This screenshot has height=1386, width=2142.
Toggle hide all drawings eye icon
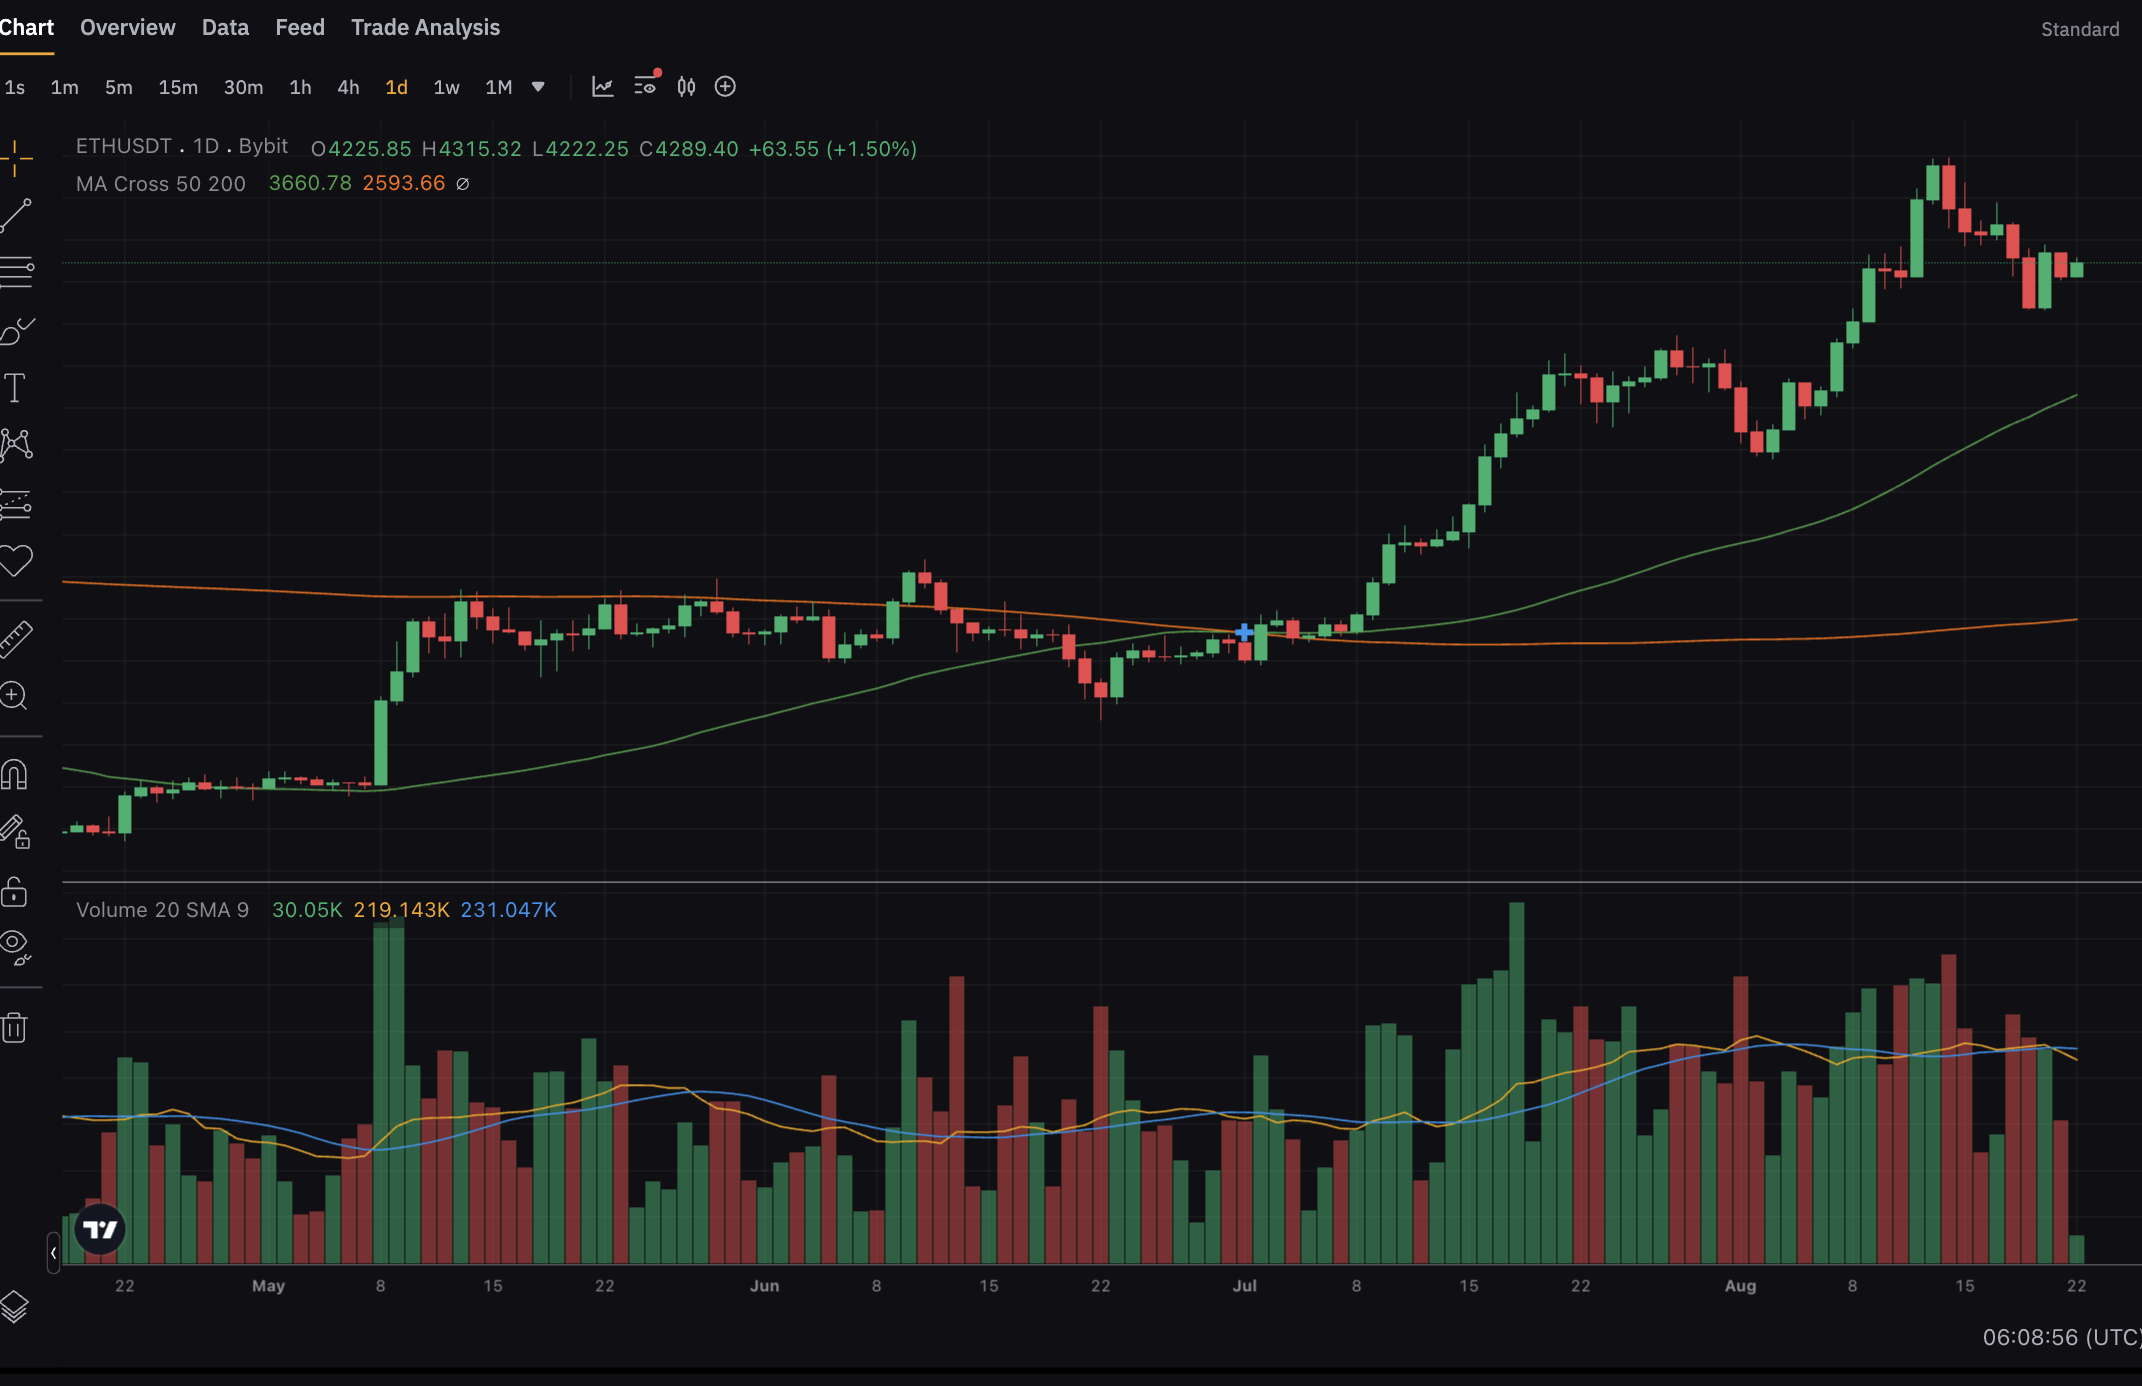pos(15,946)
